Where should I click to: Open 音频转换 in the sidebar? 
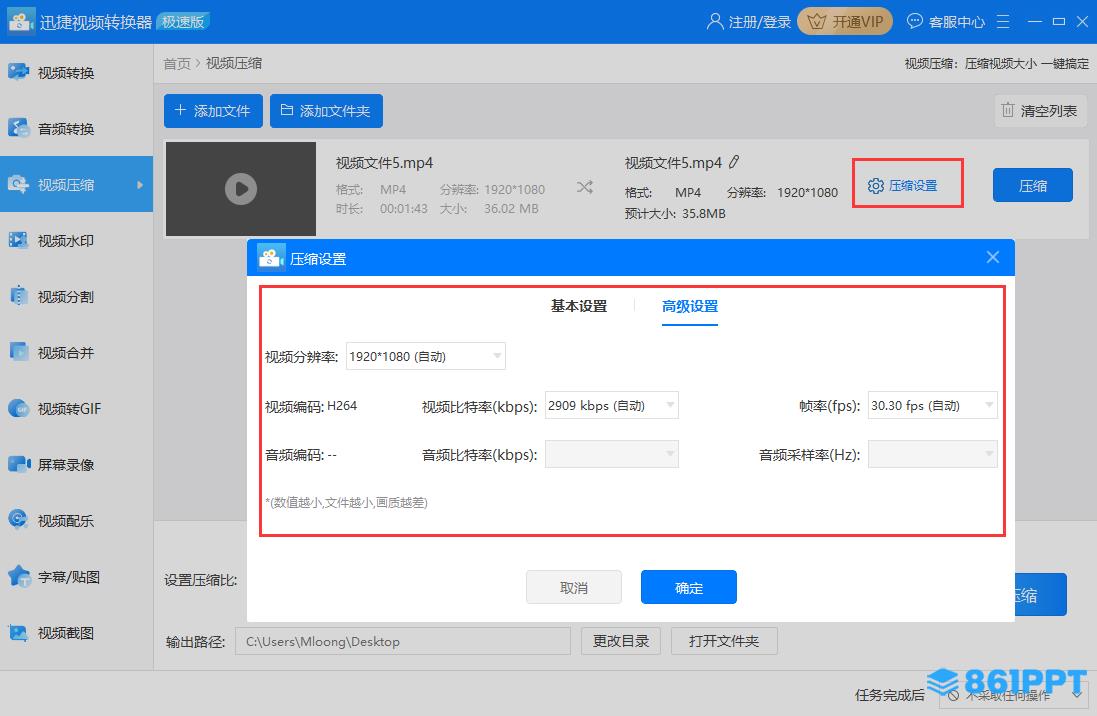(76, 128)
